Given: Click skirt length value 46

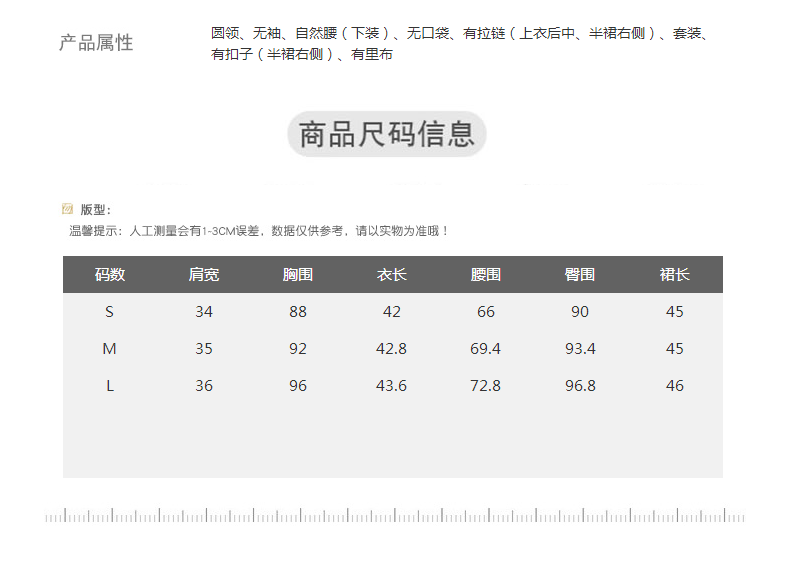Looking at the screenshot, I should point(675,386).
